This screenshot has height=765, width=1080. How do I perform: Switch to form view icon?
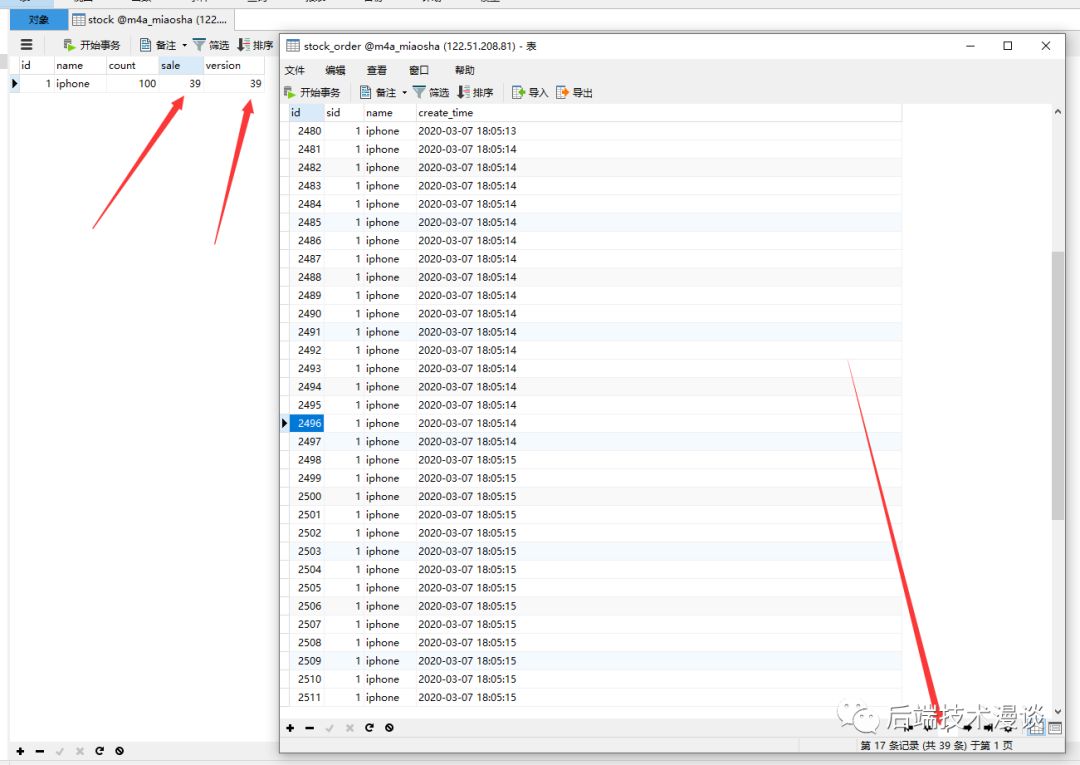1055,728
